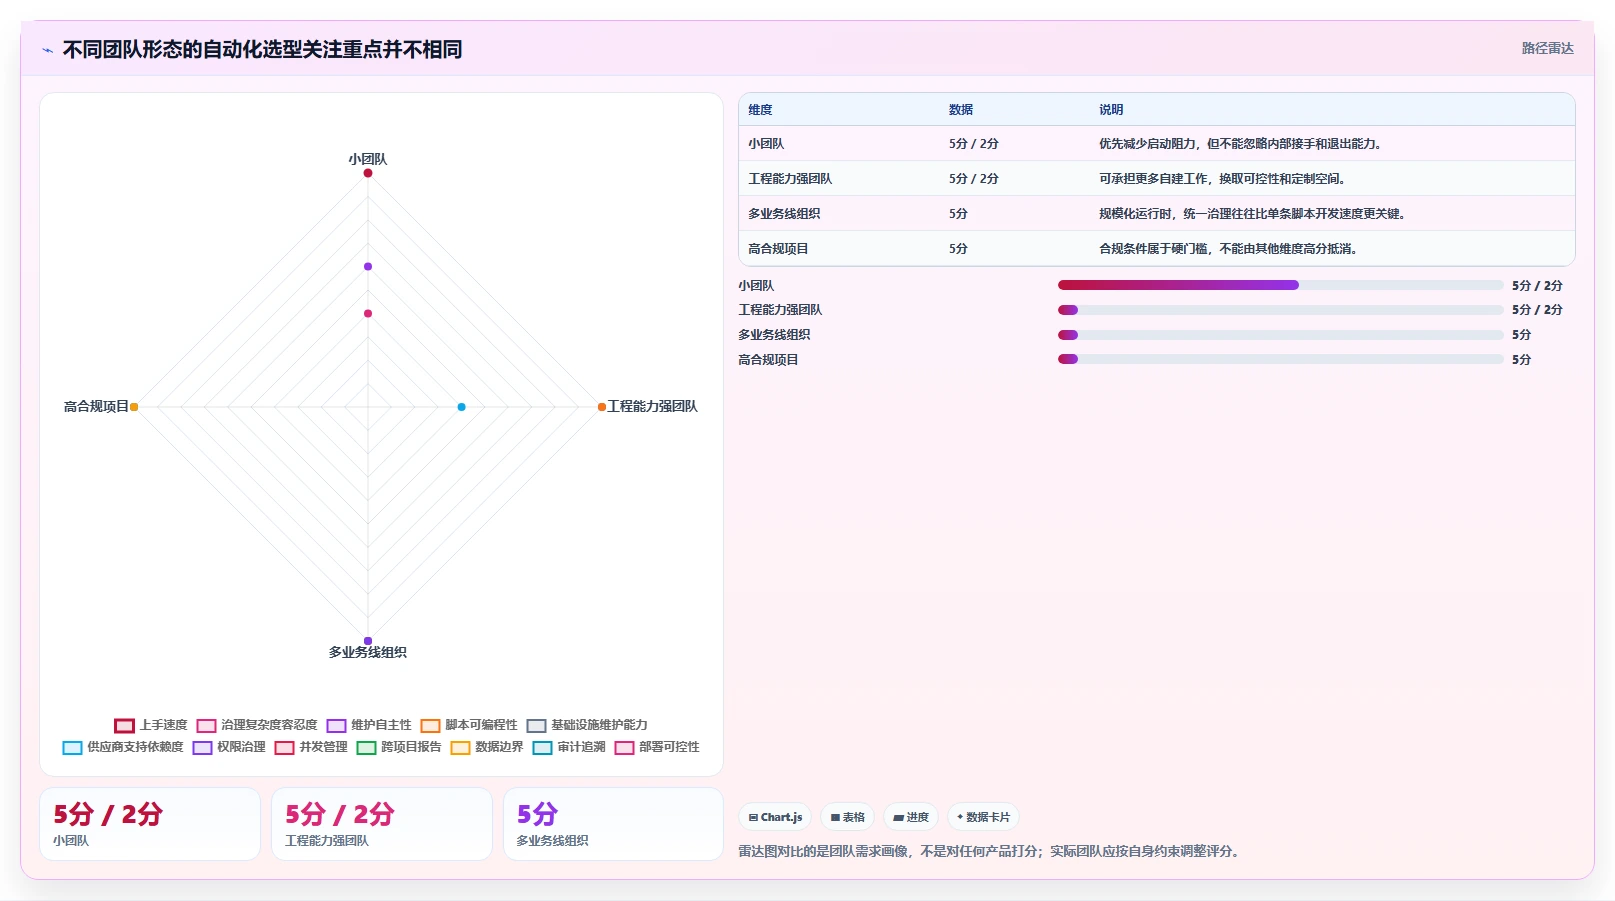
Task: Click the footnote starting 雷达图对比的是团队需求画像
Action: click(x=991, y=852)
